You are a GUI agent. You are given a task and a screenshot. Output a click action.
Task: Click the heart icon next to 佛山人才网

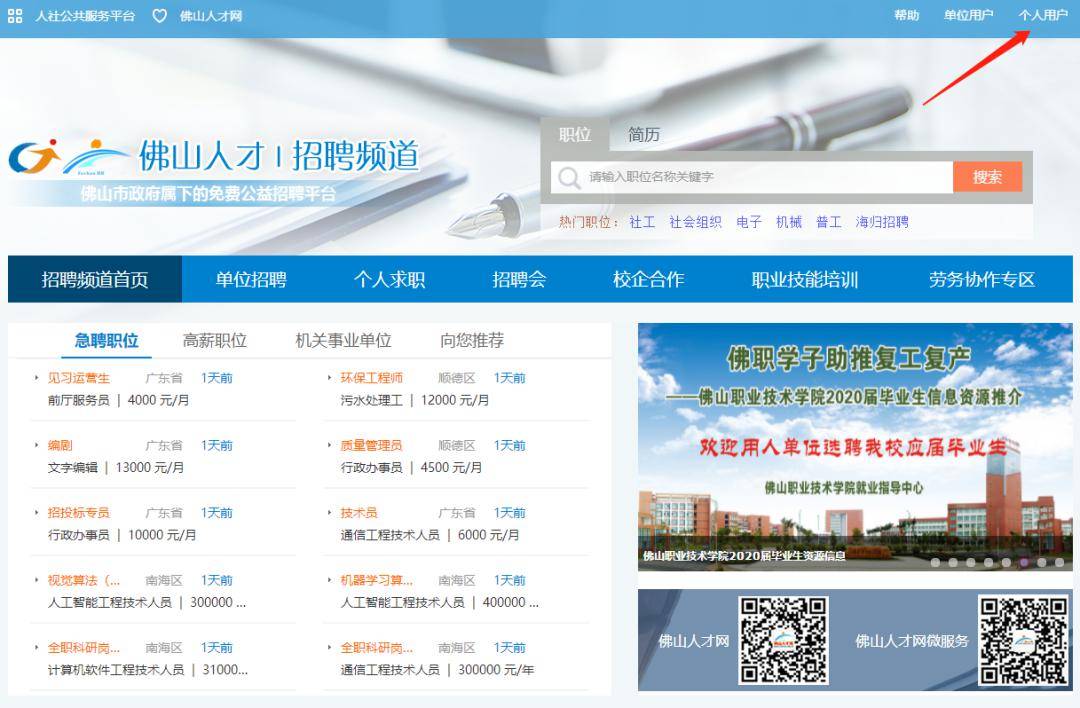[x=159, y=16]
